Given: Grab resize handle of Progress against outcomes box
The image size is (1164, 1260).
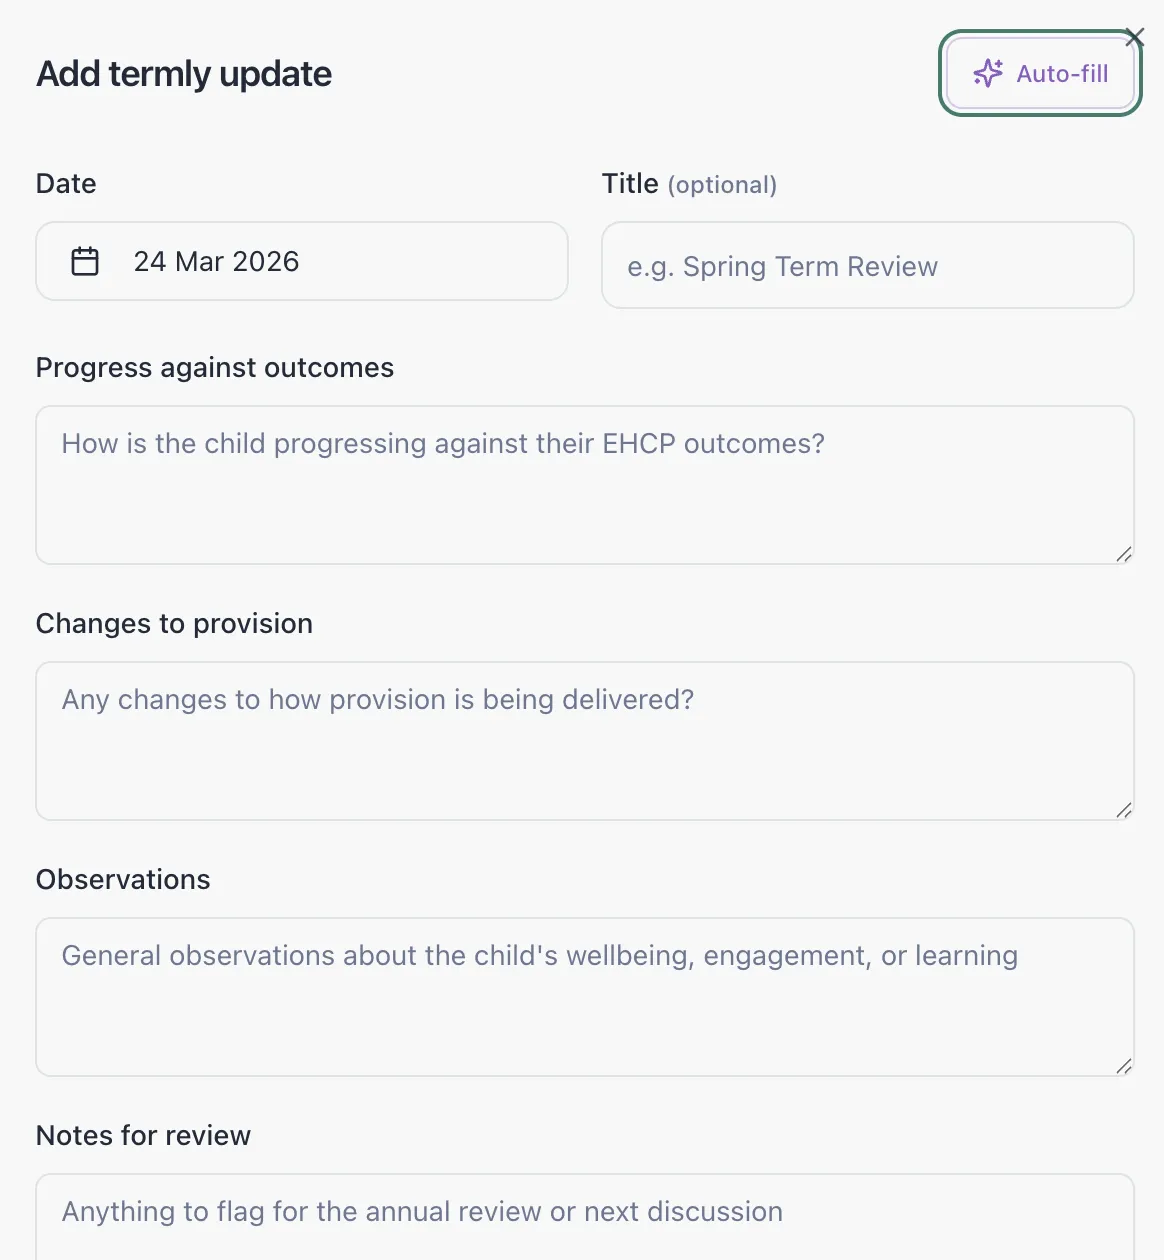Looking at the screenshot, I should (1124, 554).
